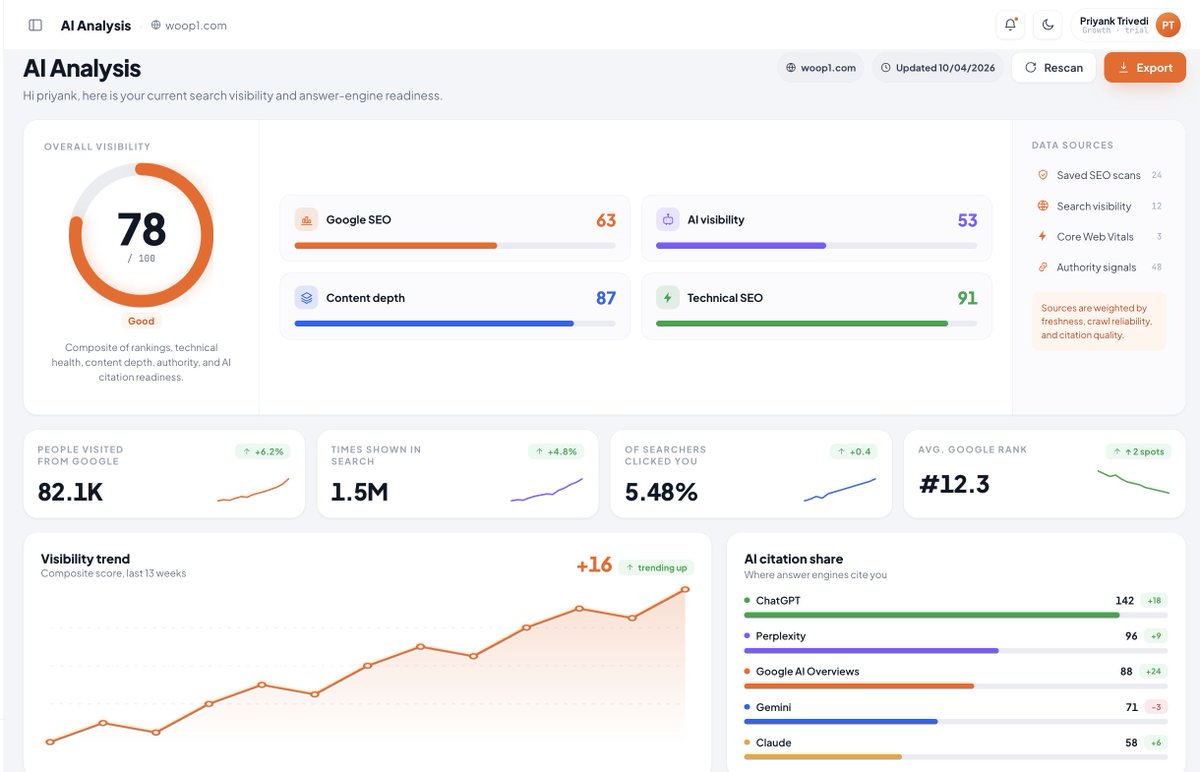Click the Google SEO progress bar
The height and width of the screenshot is (772, 1200).
pos(455,245)
